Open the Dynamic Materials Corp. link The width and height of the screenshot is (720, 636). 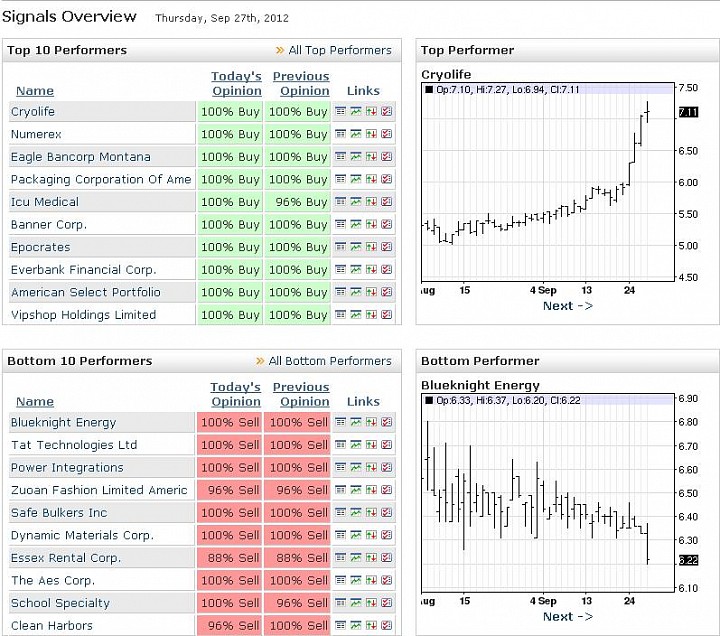tap(82, 535)
